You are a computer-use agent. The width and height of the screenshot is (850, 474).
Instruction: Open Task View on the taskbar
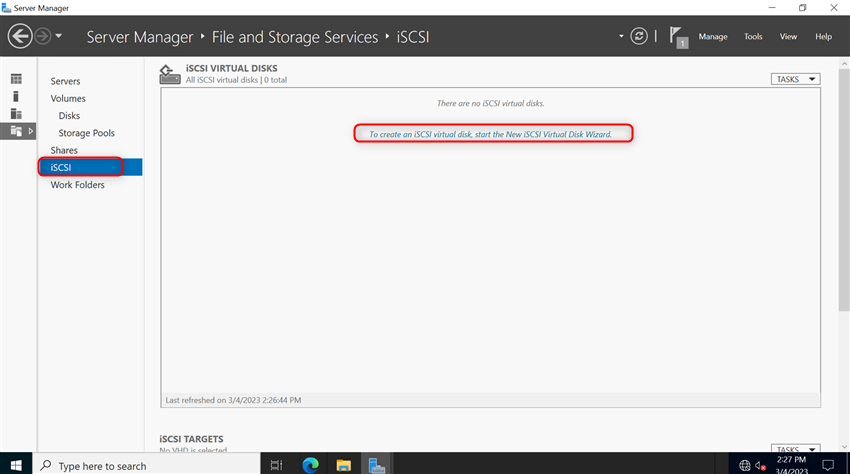276,465
